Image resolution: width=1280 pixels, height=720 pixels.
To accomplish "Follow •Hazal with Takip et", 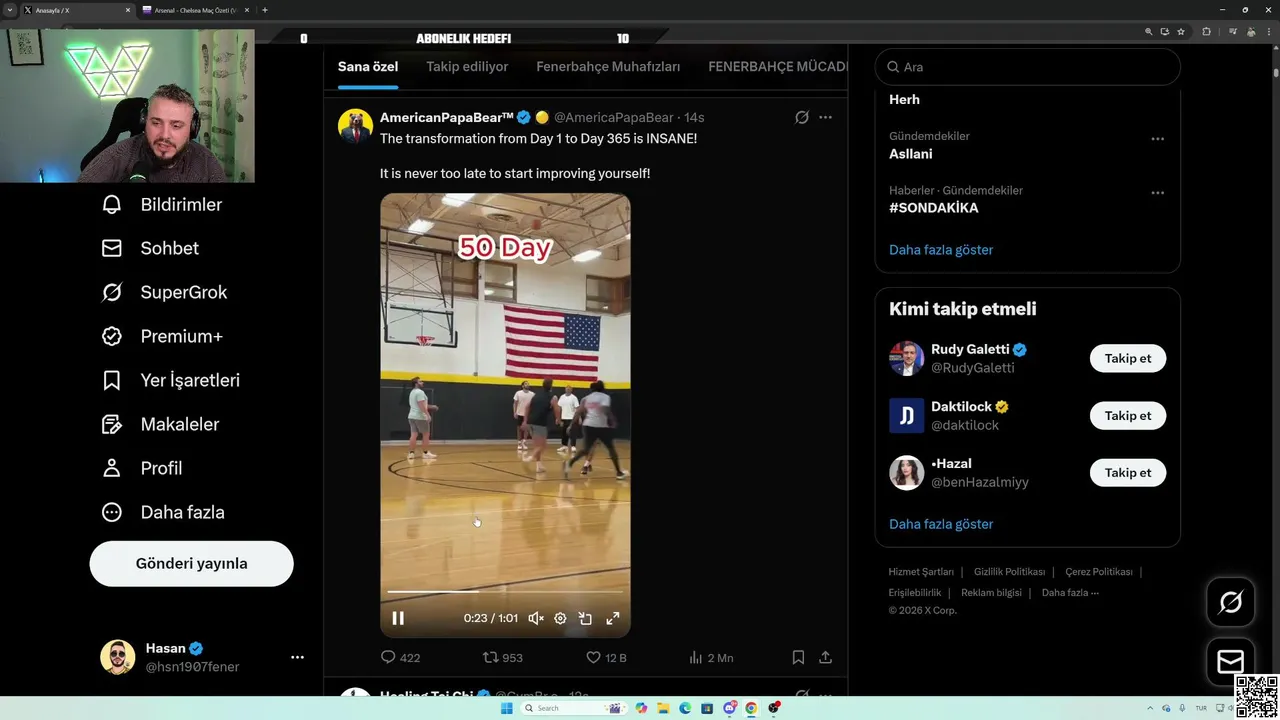I will click(1128, 472).
